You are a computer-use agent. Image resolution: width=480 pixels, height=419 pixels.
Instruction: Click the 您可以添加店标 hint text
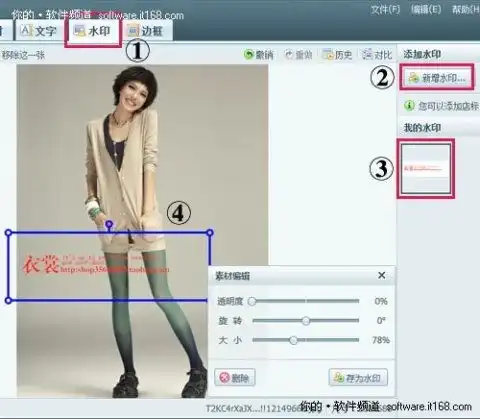click(449, 106)
